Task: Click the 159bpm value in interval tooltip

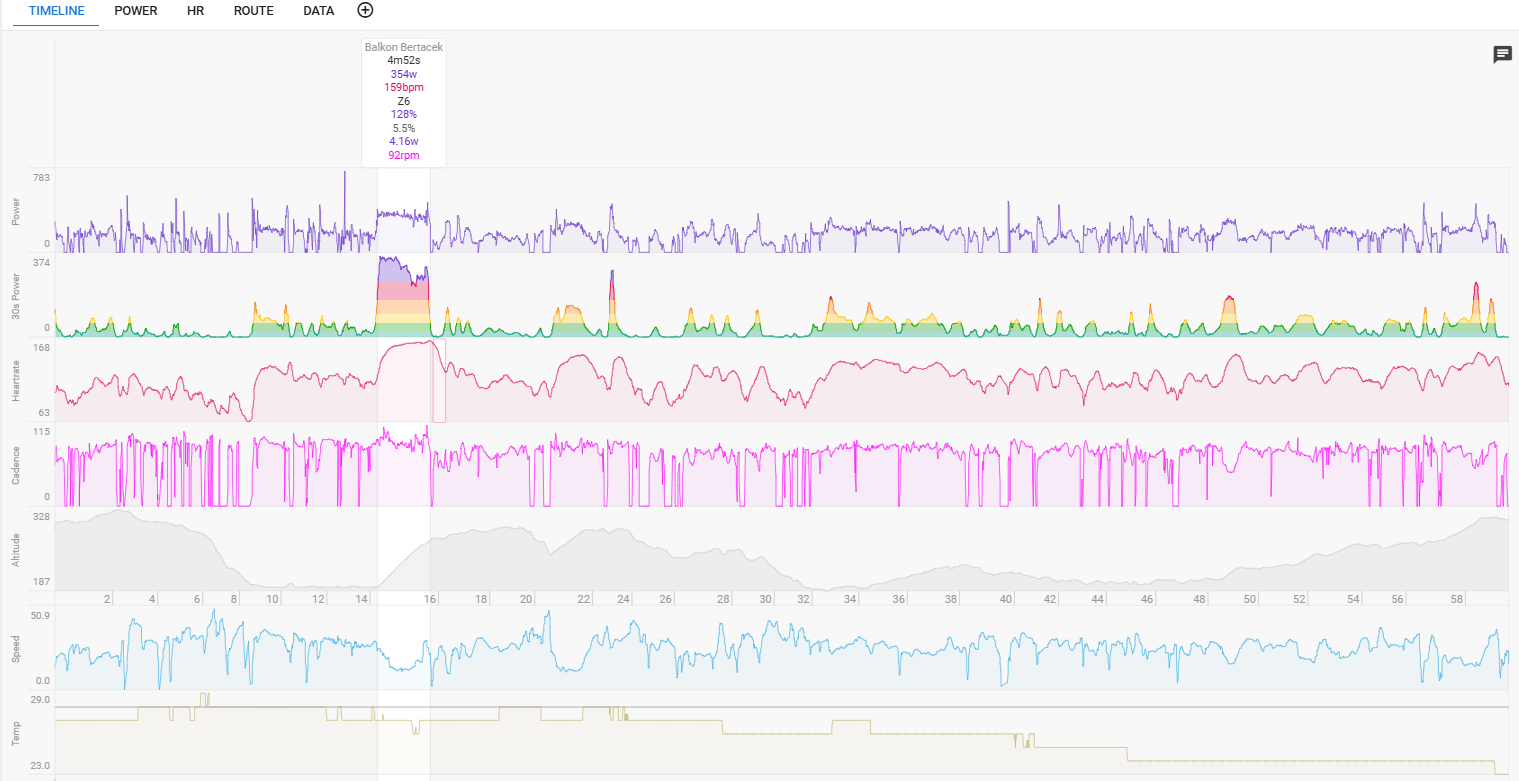Action: click(403, 87)
